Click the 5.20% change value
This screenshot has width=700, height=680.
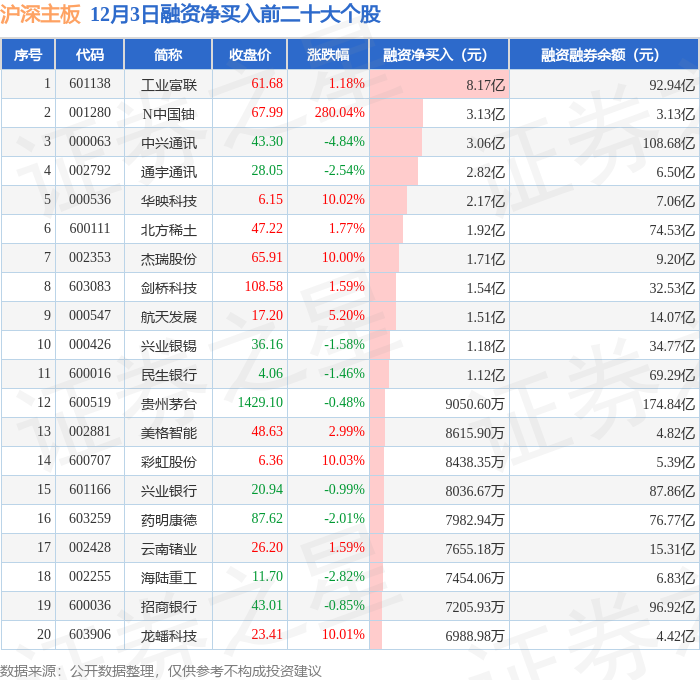point(346,316)
